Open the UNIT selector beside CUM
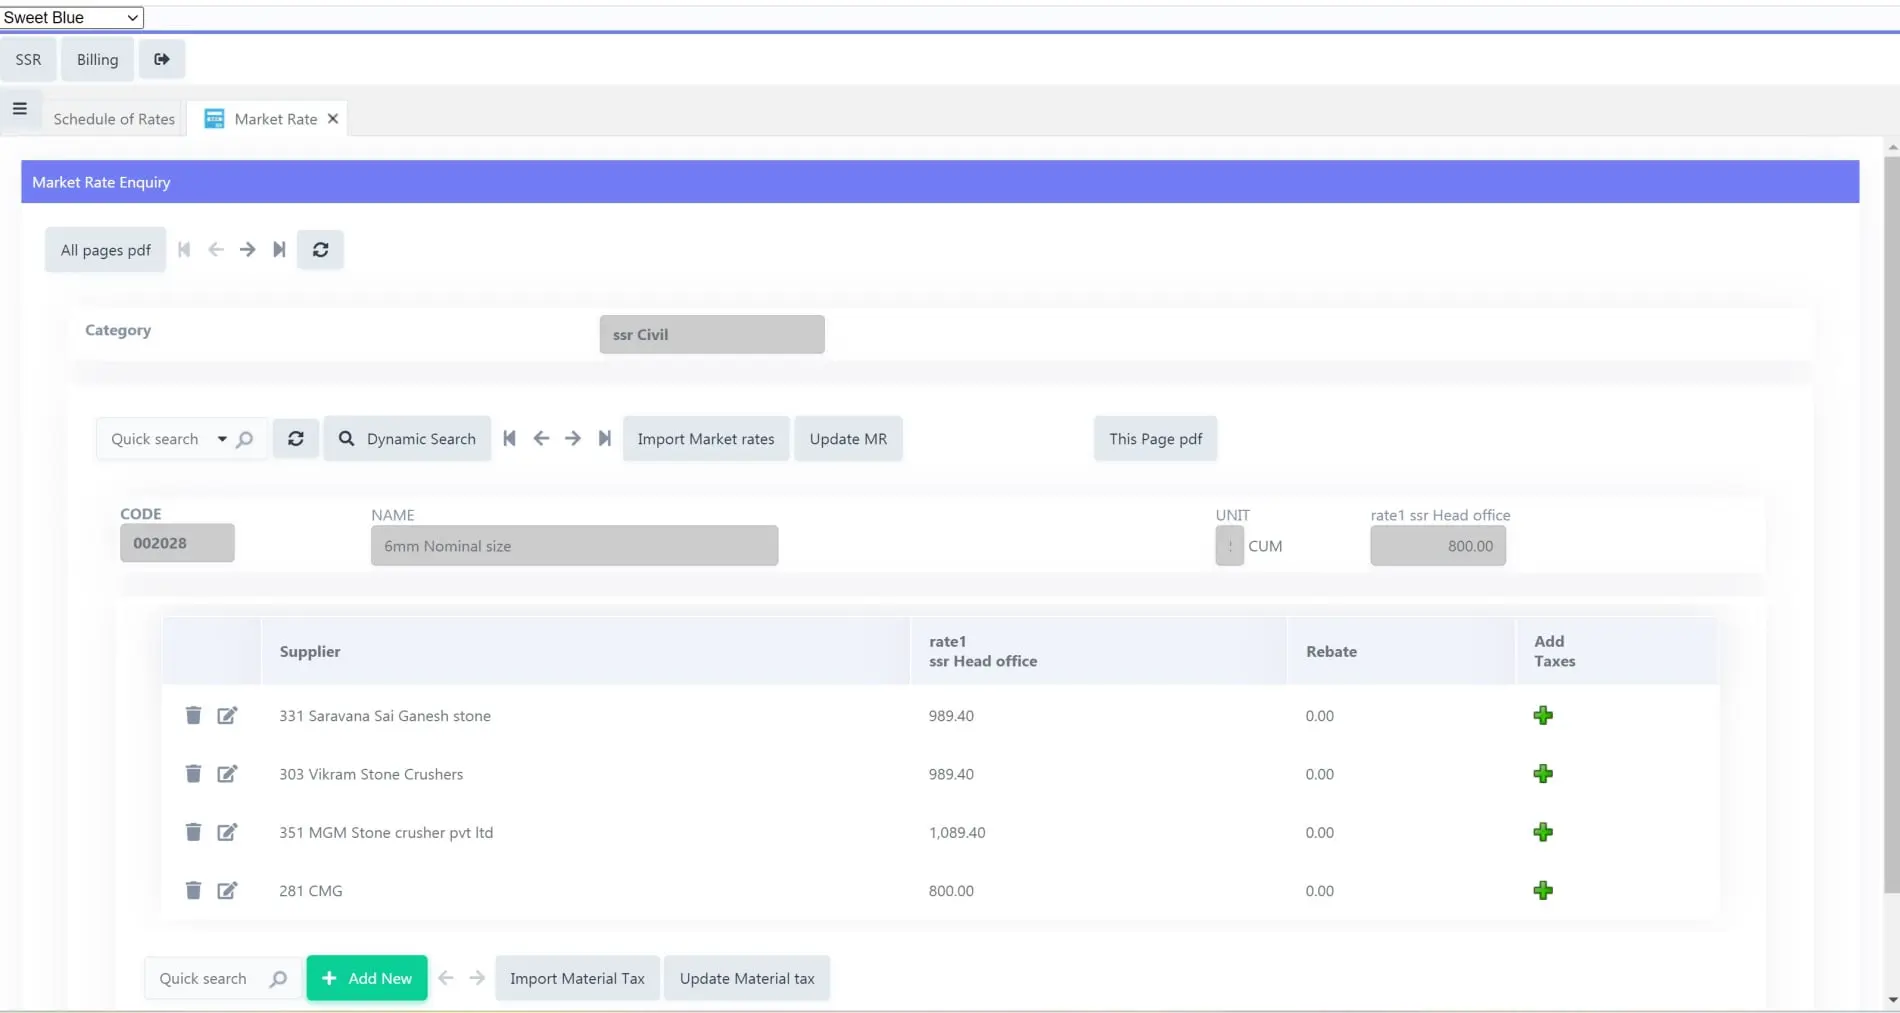1900x1013 pixels. 1229,546
